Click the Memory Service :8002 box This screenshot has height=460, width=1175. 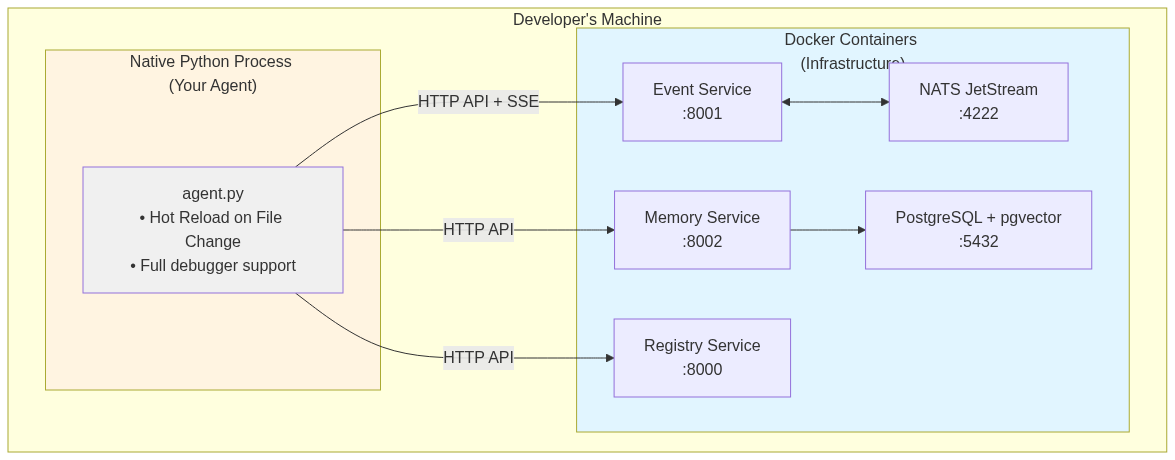click(702, 230)
